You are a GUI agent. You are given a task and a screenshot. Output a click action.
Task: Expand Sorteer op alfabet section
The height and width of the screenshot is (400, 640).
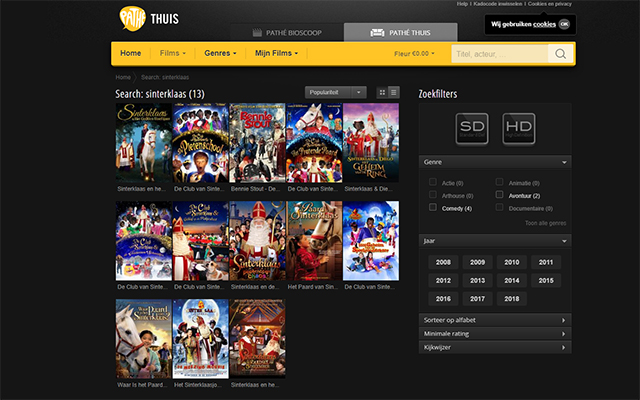point(495,320)
